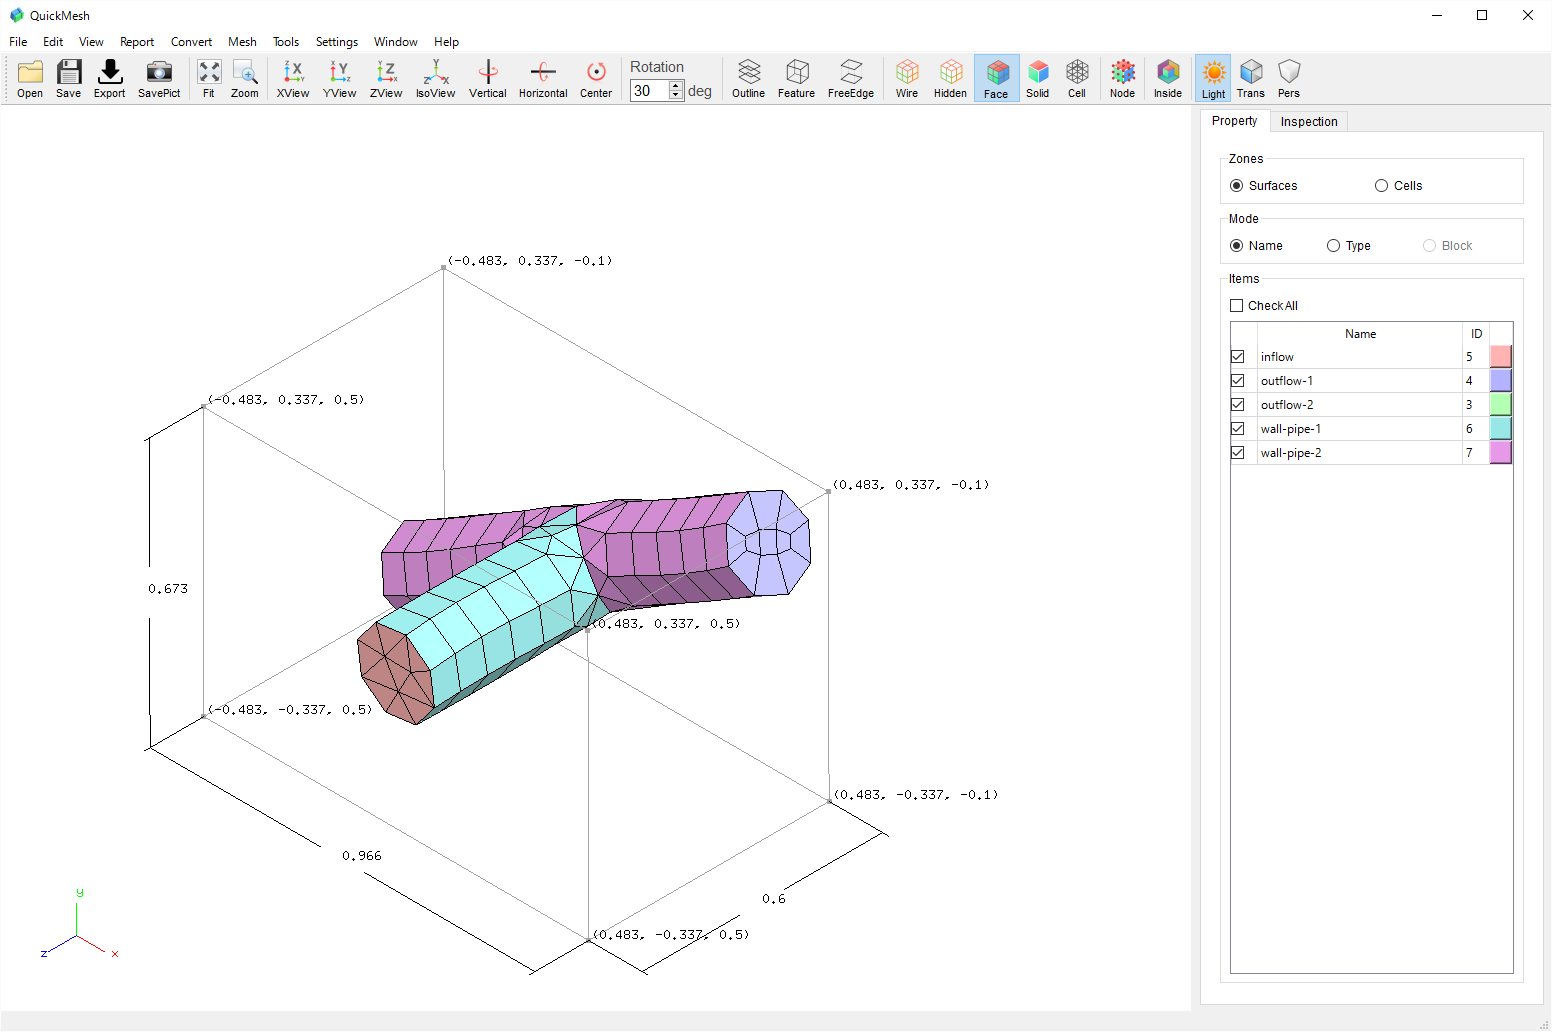Switch to Solid rendering mode
Image resolution: width=1552 pixels, height=1032 pixels.
point(1038,78)
